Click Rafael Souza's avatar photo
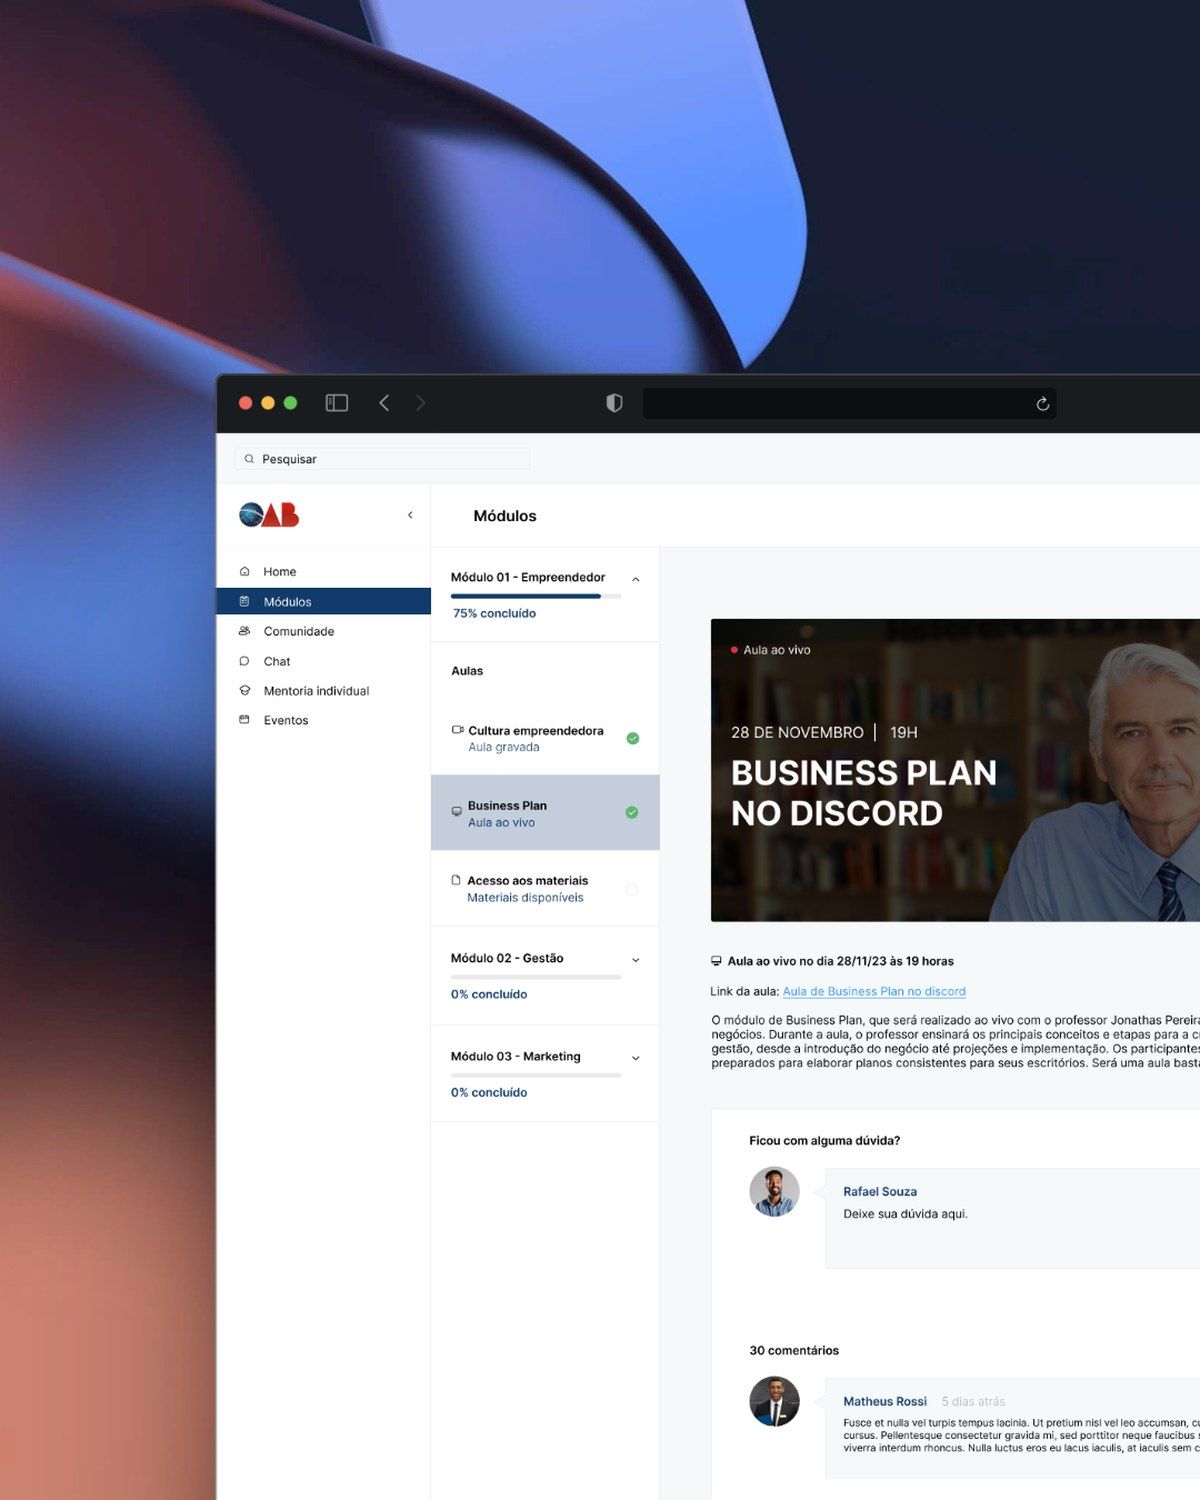 pyautogui.click(x=774, y=1192)
